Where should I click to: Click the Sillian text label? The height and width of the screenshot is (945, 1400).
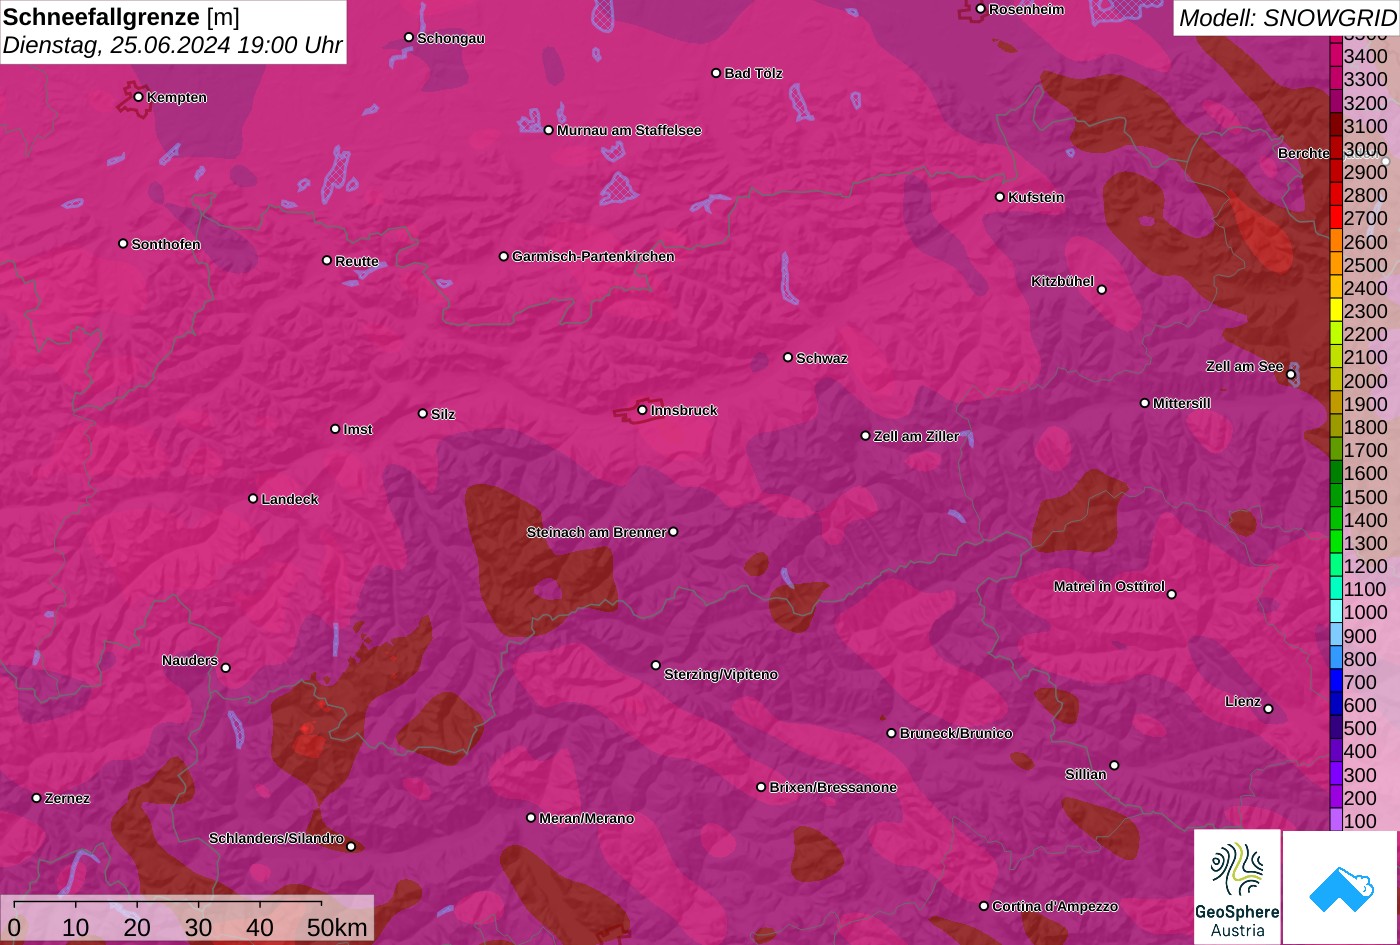pos(1086,774)
